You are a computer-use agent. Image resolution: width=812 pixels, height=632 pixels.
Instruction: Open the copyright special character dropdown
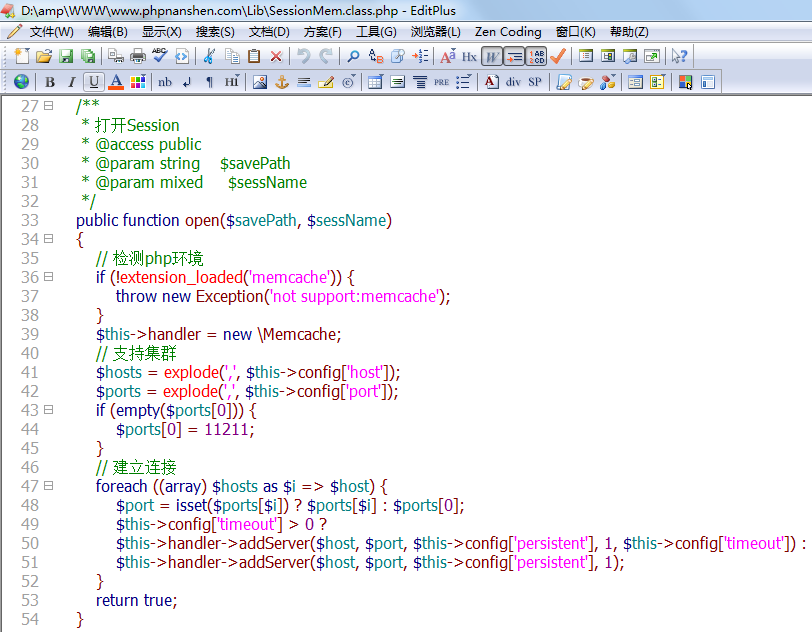[x=349, y=82]
